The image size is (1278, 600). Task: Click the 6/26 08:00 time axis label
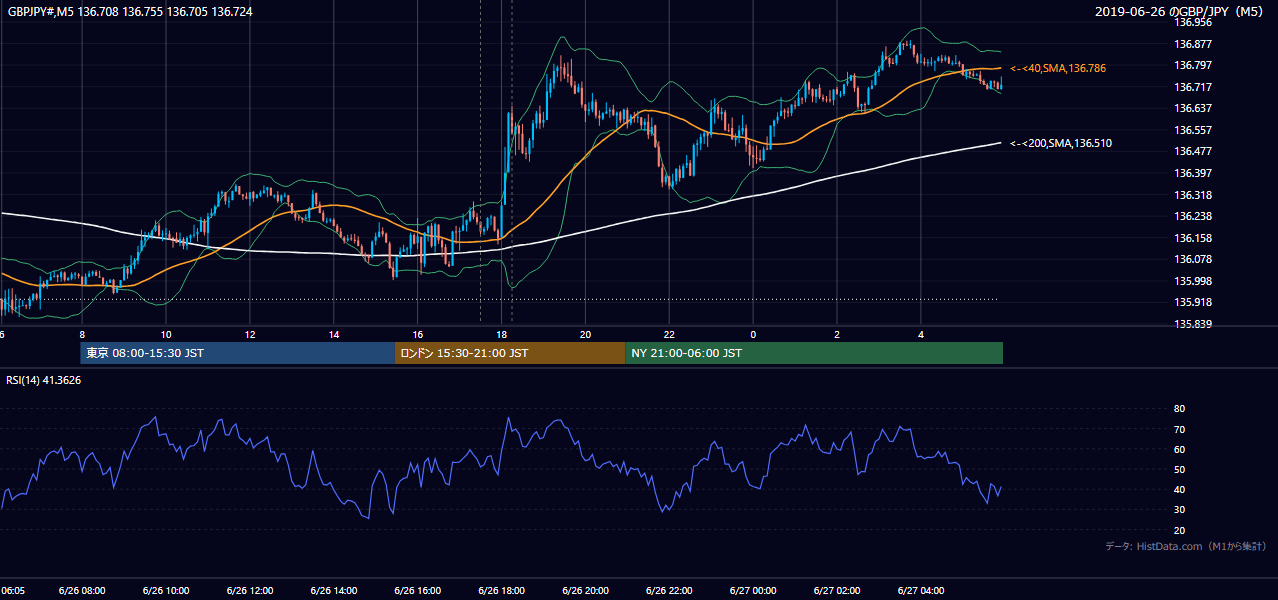point(80,590)
